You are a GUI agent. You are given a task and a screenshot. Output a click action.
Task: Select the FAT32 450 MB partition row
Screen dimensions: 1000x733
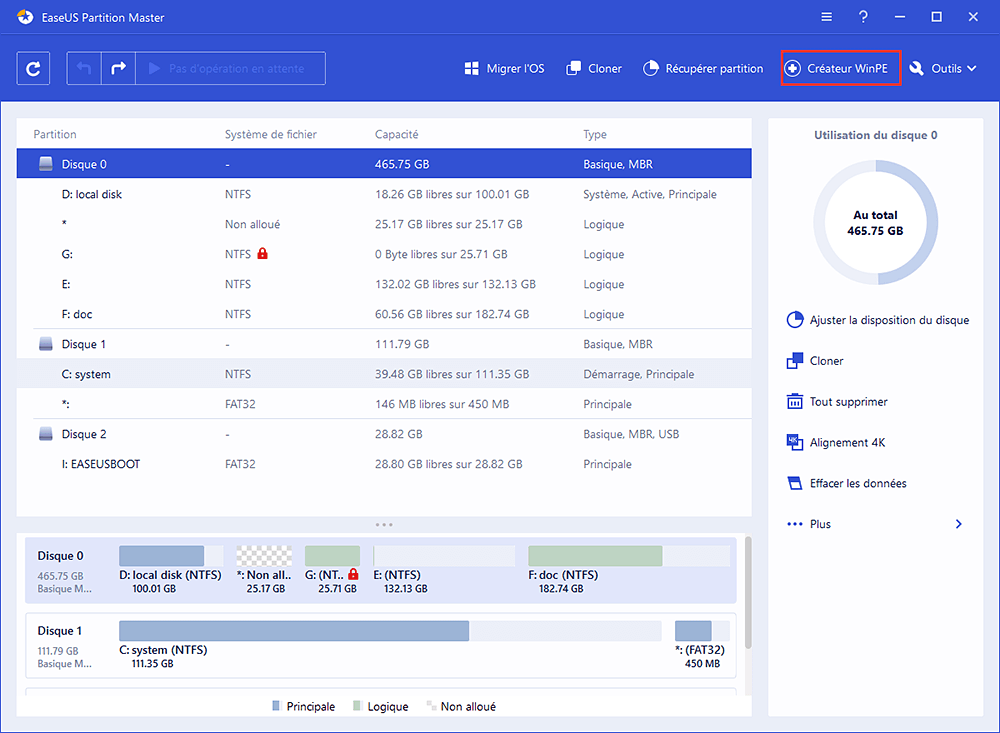(x=384, y=404)
